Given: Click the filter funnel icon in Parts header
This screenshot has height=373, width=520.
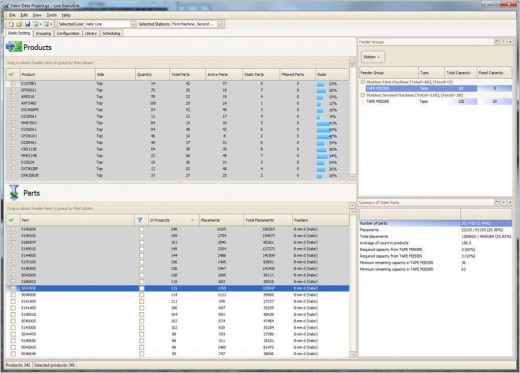Looking at the screenshot, I should (x=140, y=220).
